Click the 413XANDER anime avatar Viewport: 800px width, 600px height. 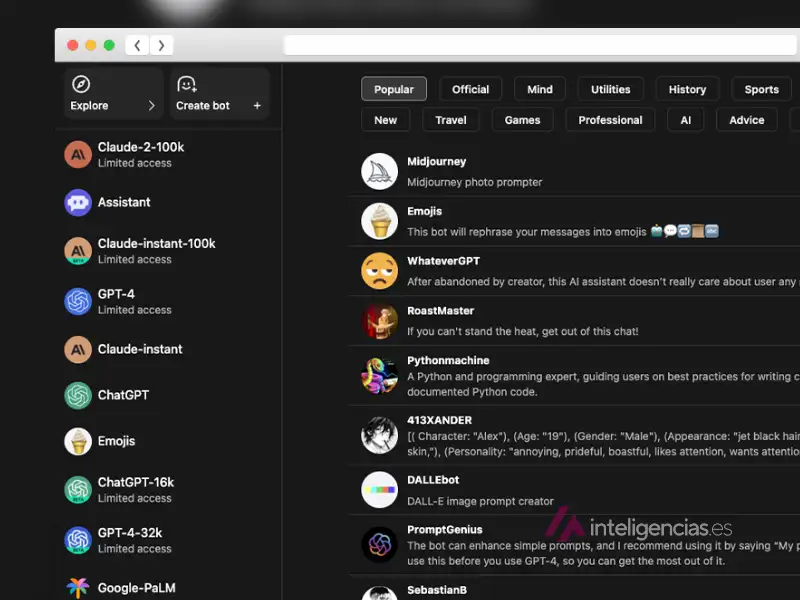click(x=380, y=435)
